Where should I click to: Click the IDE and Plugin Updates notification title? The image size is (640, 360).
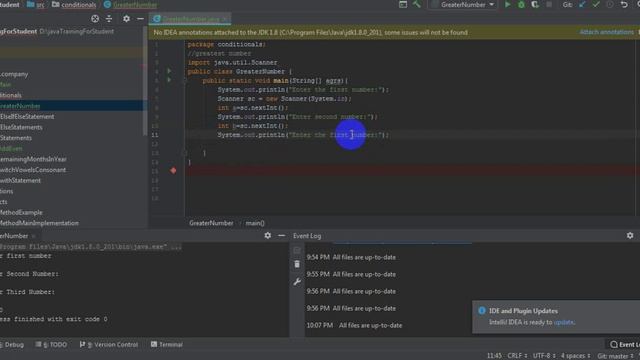click(523, 311)
